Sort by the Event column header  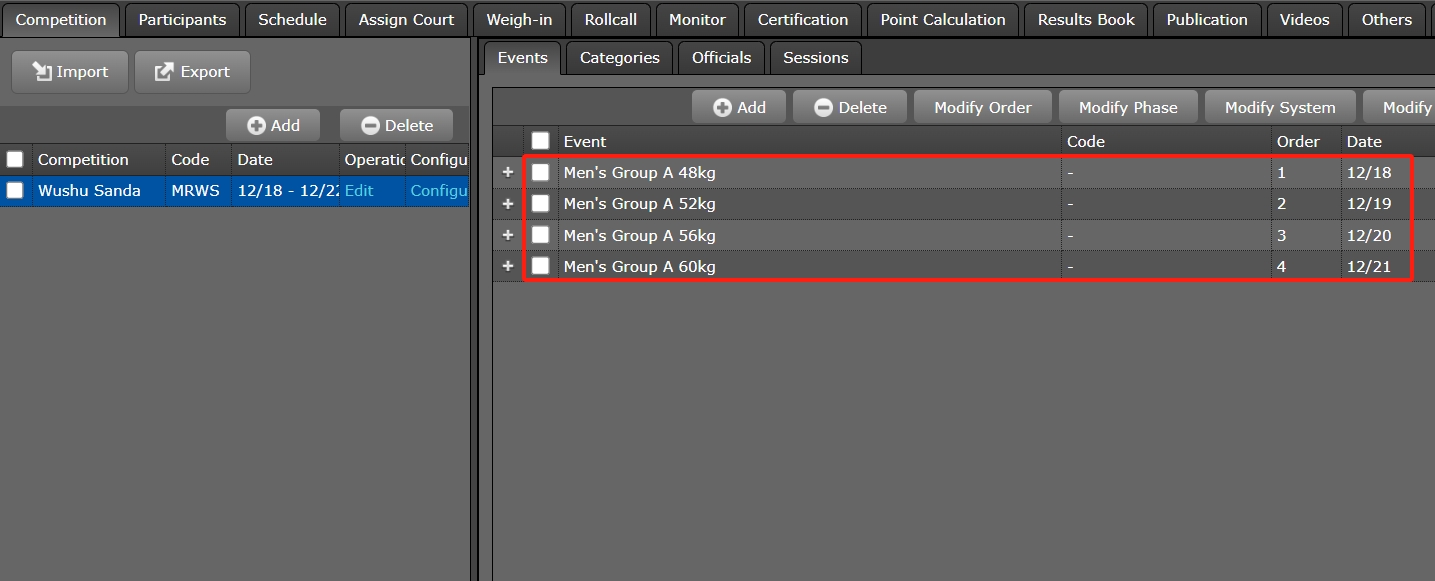pos(585,141)
